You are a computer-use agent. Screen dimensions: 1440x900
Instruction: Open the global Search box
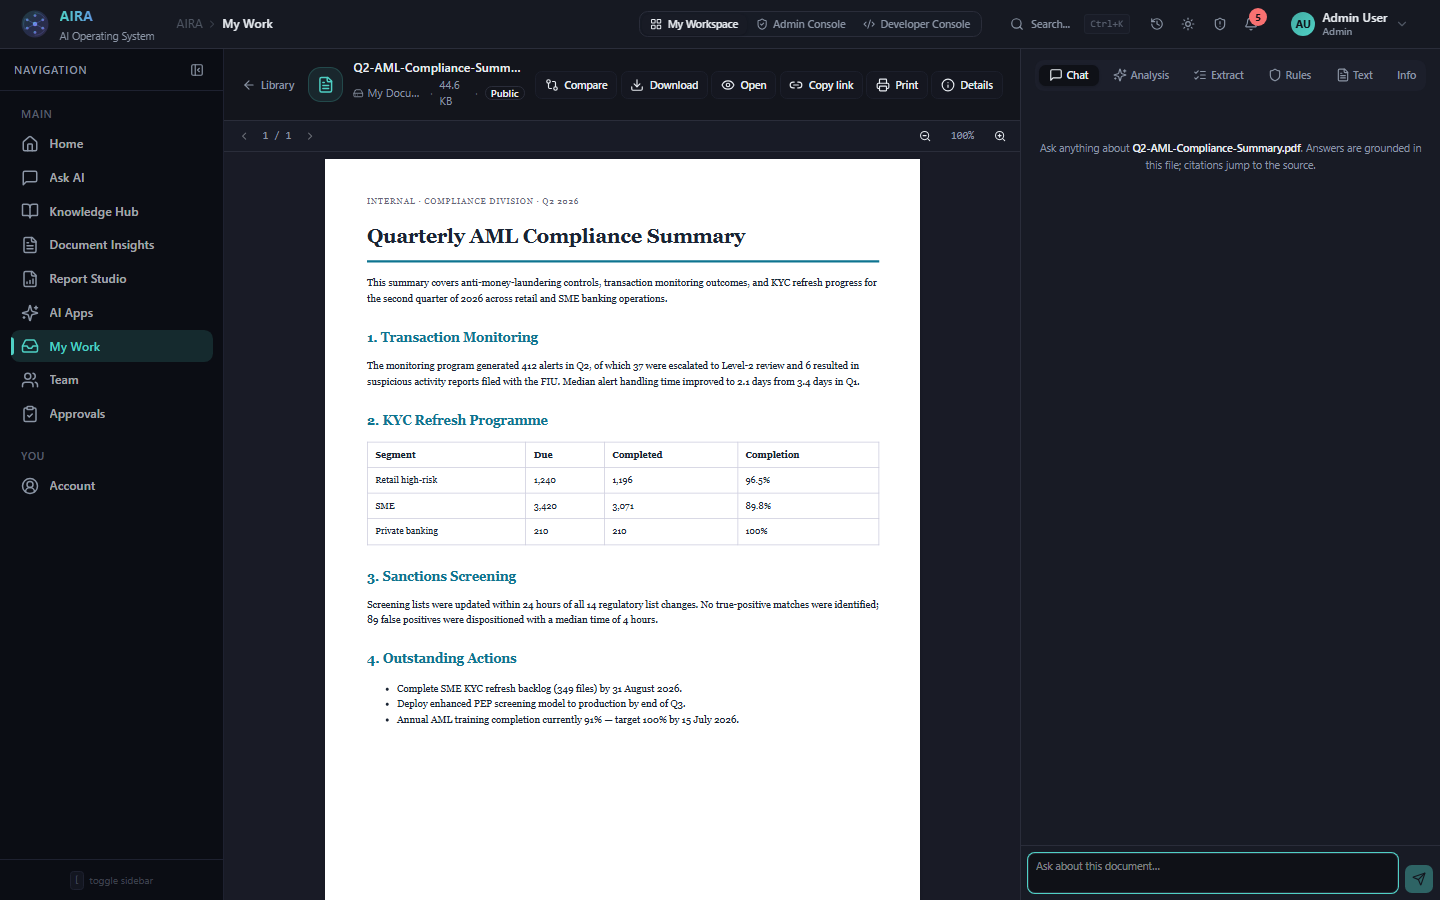click(1069, 24)
